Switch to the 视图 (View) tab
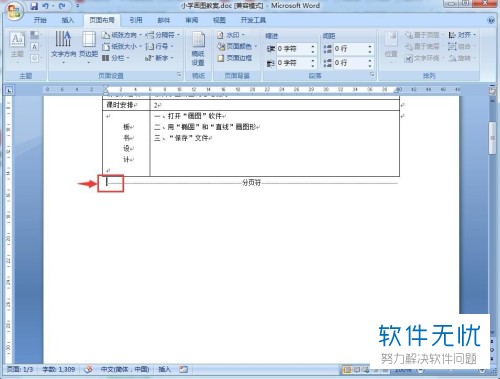The image size is (500, 379). 219,20
